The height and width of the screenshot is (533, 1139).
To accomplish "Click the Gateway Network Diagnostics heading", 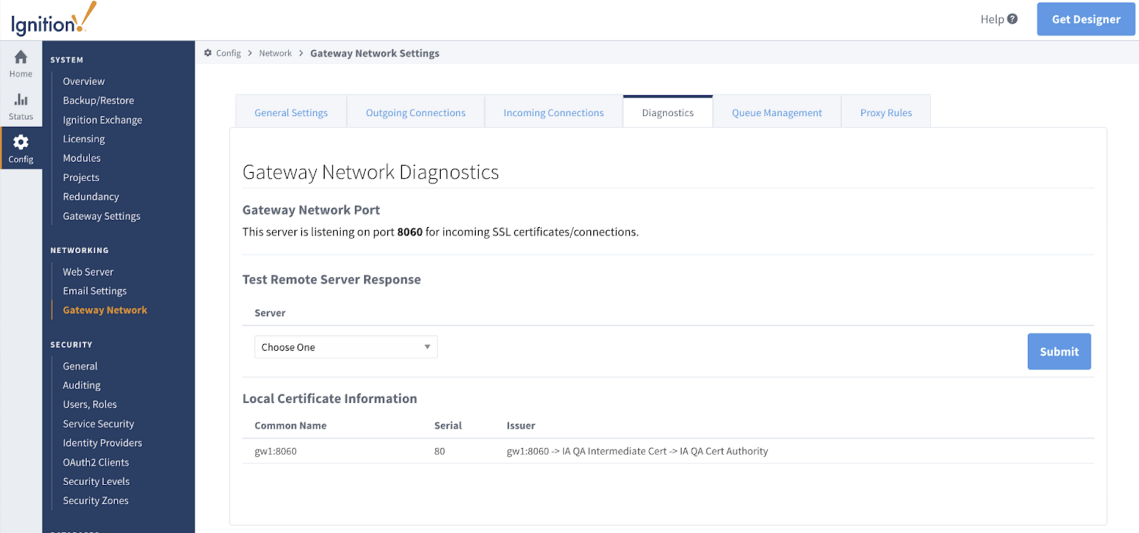I will 370,172.
